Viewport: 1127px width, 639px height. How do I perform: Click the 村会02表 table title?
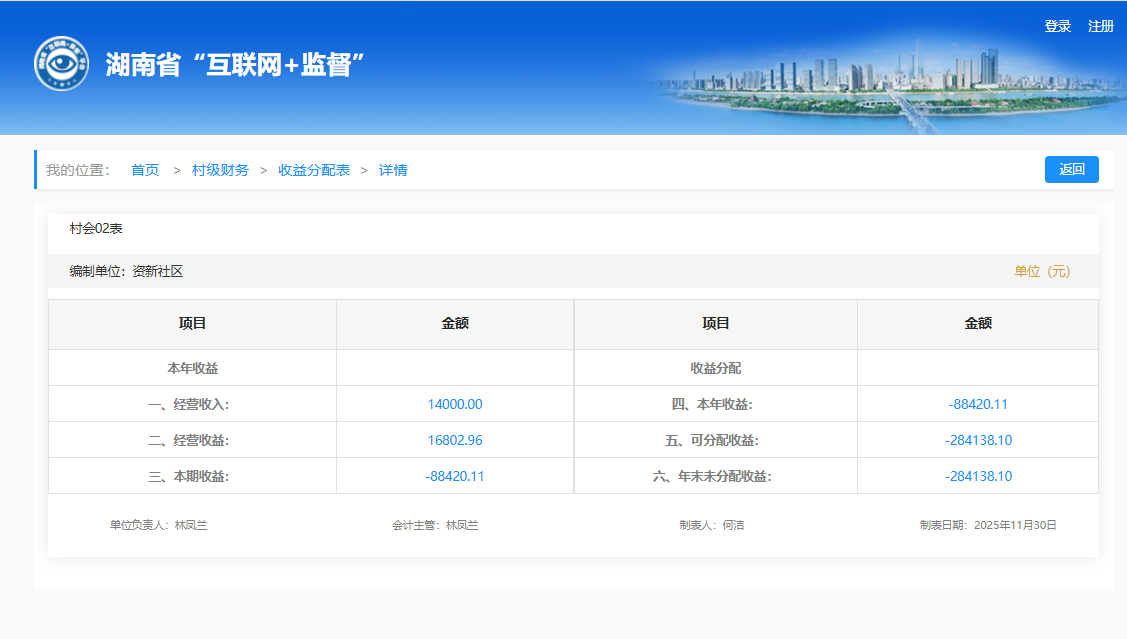click(96, 229)
